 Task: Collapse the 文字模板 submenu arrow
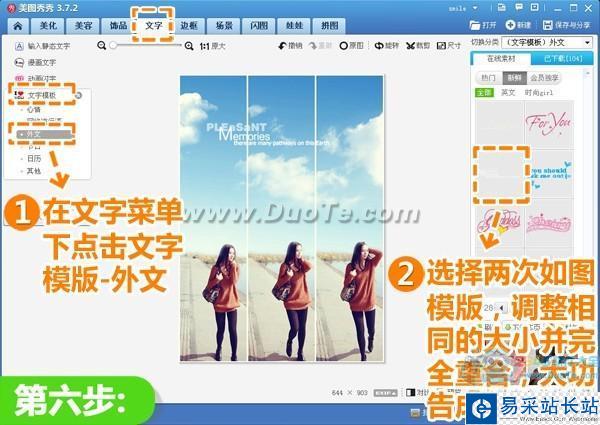(x=78, y=95)
